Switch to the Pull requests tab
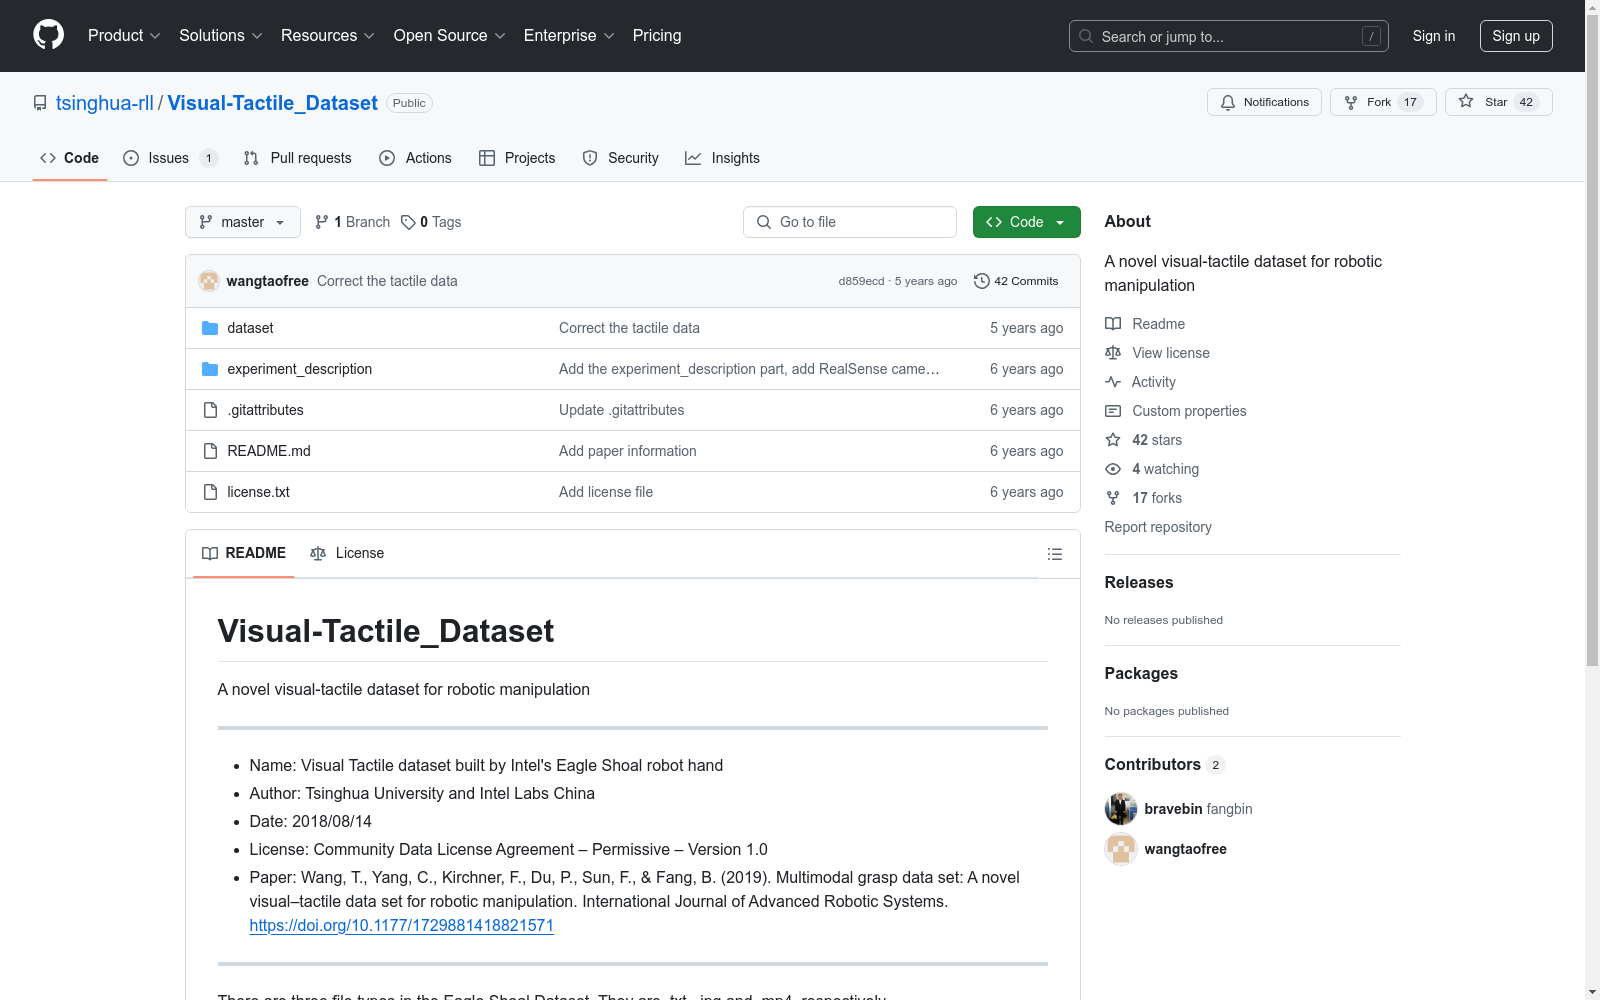This screenshot has height=1000, width=1600. [298, 158]
